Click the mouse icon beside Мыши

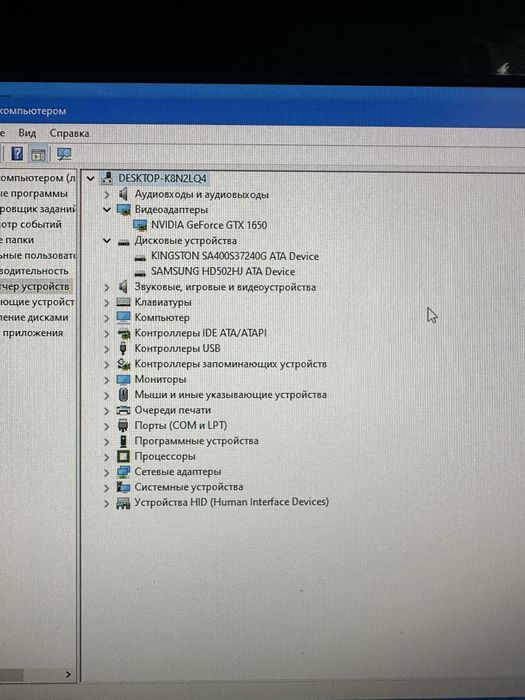click(123, 395)
